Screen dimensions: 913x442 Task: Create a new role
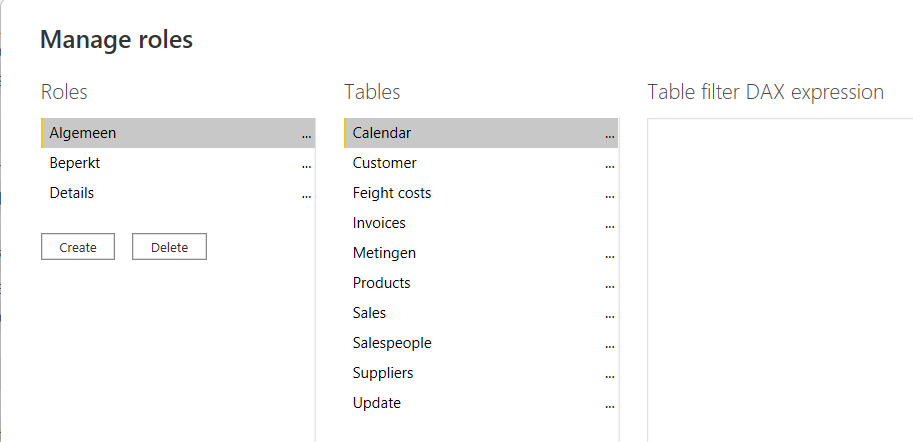coord(78,247)
